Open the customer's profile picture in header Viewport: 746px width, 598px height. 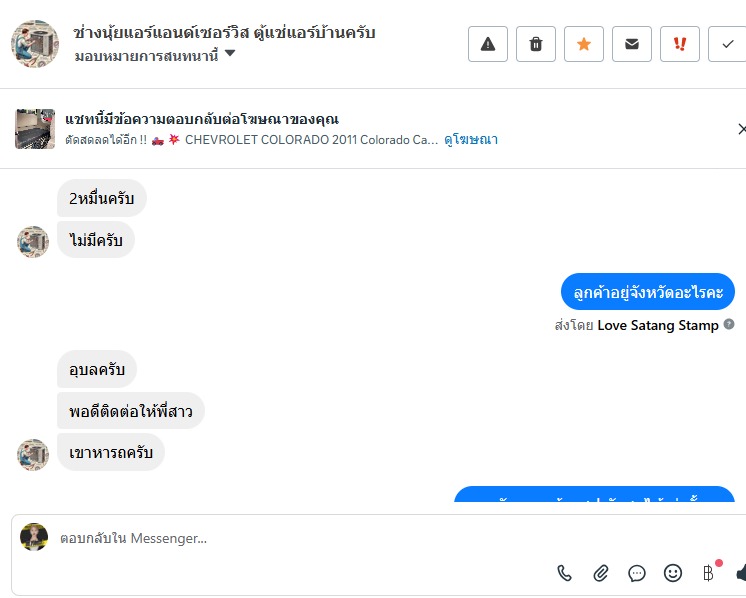(x=34, y=43)
